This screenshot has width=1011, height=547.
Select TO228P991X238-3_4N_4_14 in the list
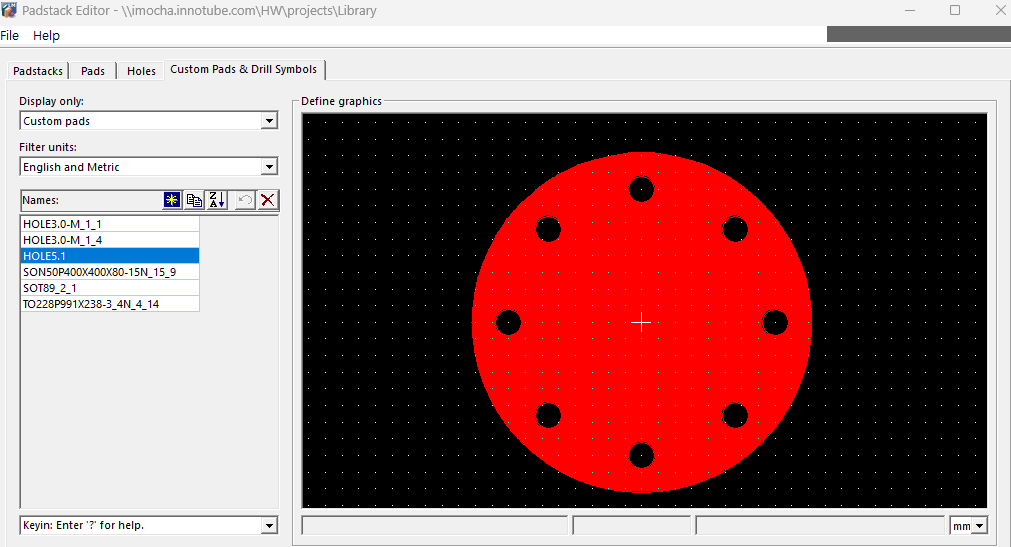(91, 304)
